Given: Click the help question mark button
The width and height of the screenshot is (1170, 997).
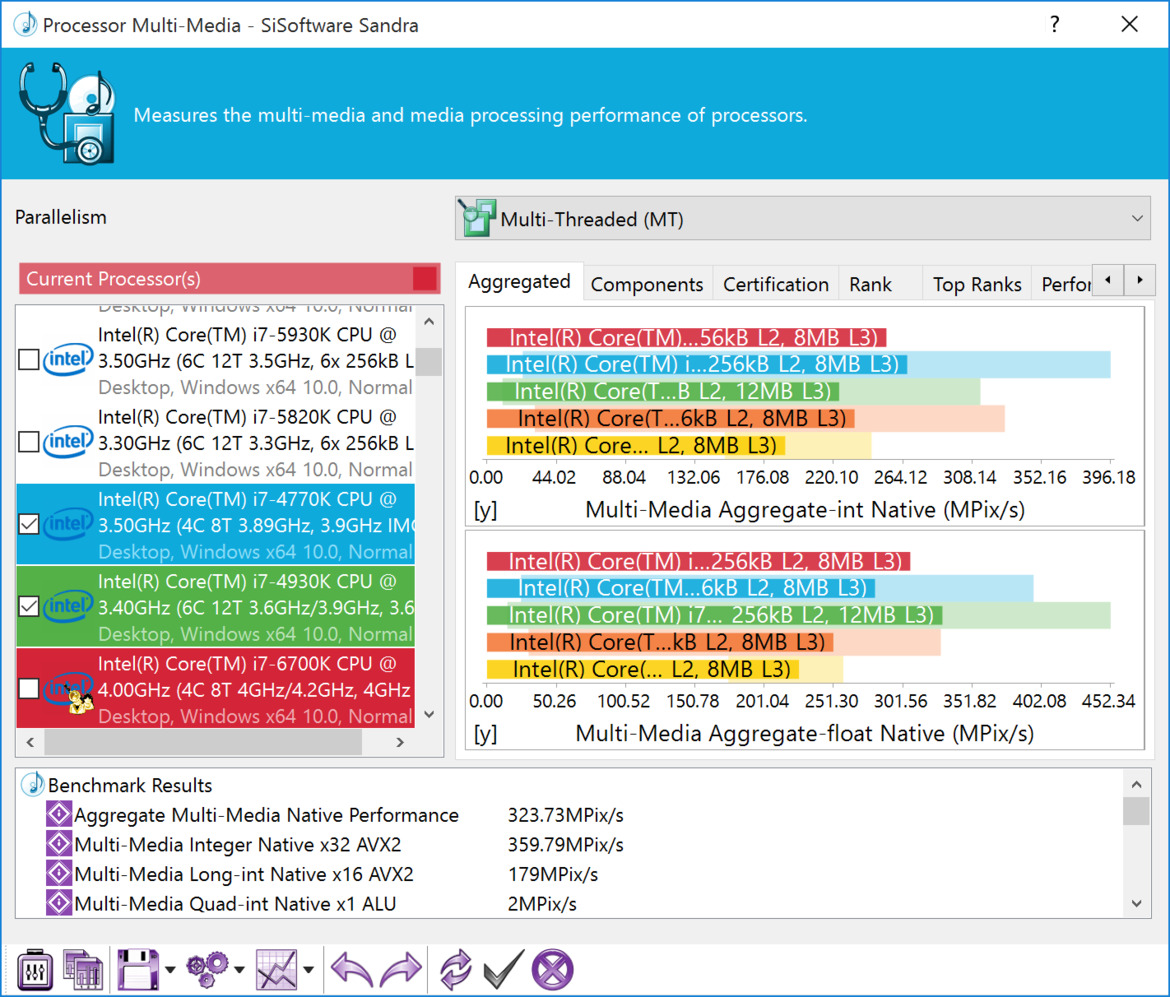Looking at the screenshot, I should tap(1054, 25).
